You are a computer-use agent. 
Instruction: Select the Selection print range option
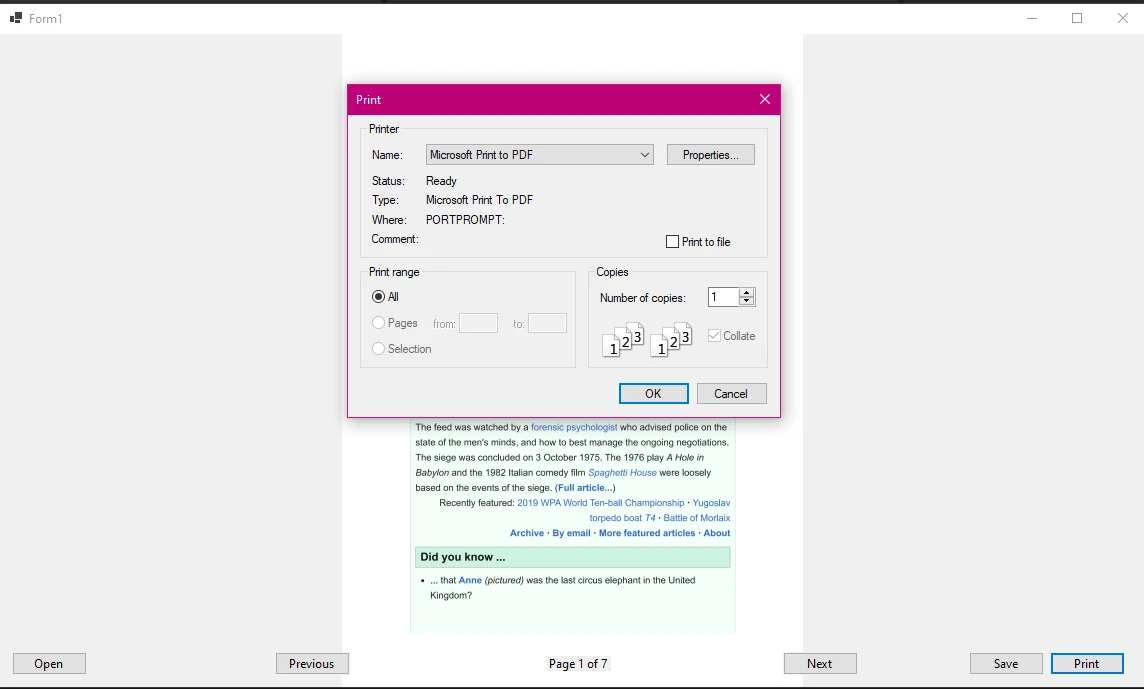[x=381, y=348]
